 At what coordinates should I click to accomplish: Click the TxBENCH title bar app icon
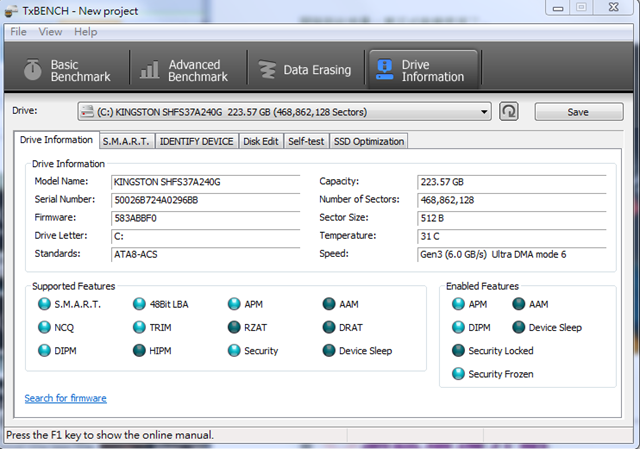coord(11,11)
